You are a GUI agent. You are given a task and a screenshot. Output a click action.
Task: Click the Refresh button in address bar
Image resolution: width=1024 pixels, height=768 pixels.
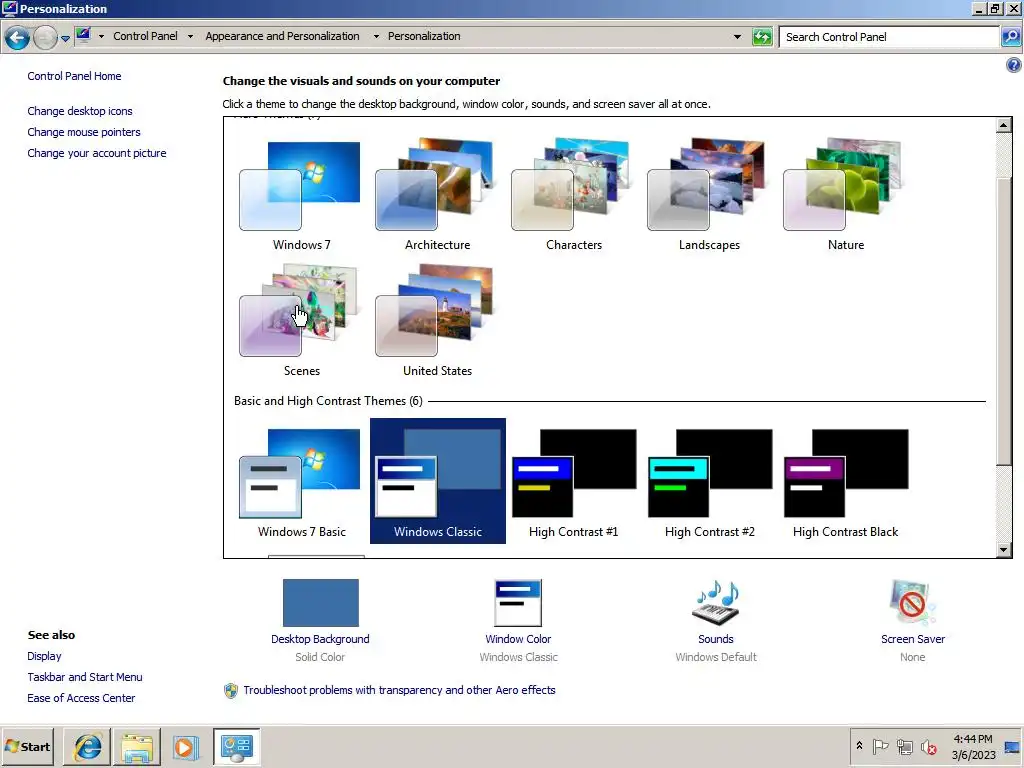click(x=762, y=37)
